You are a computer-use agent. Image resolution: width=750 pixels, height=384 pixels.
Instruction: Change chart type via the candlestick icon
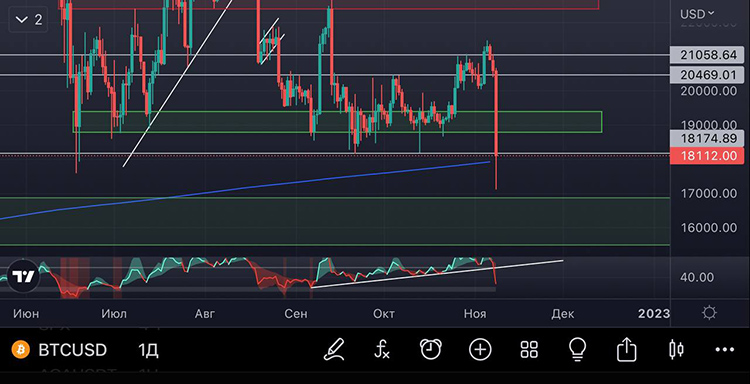coord(676,350)
